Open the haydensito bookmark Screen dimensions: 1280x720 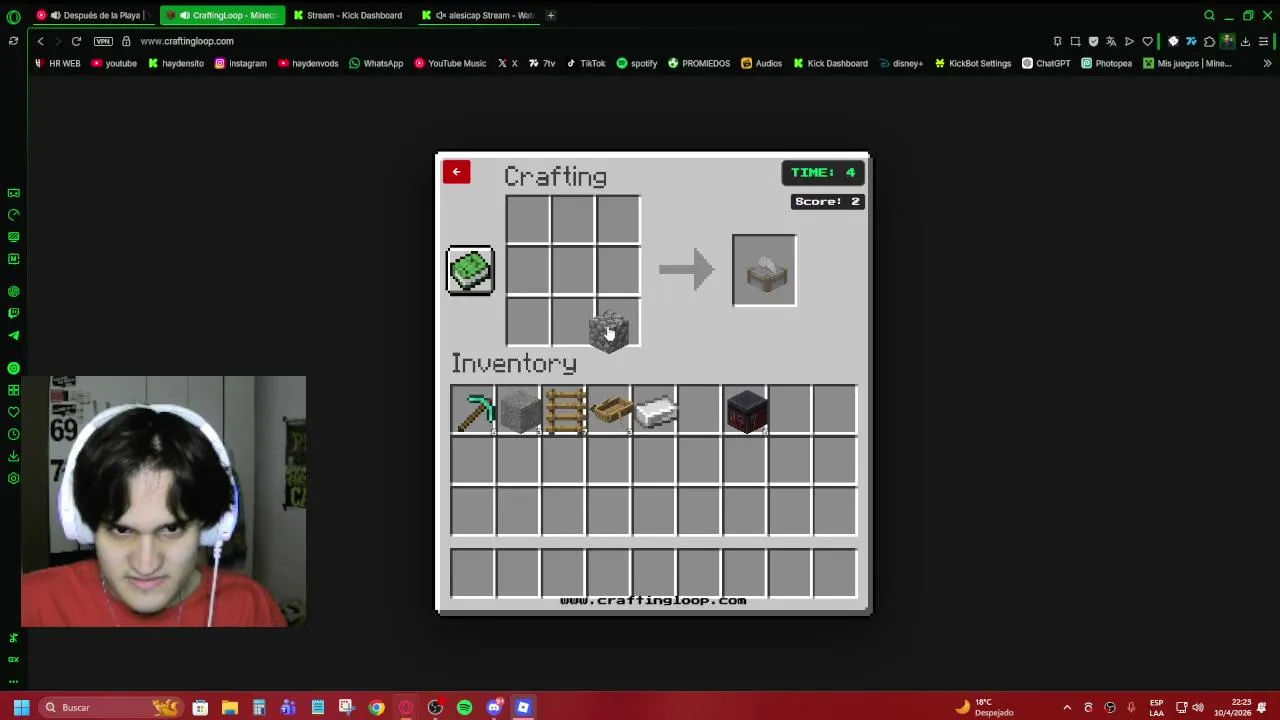(176, 63)
